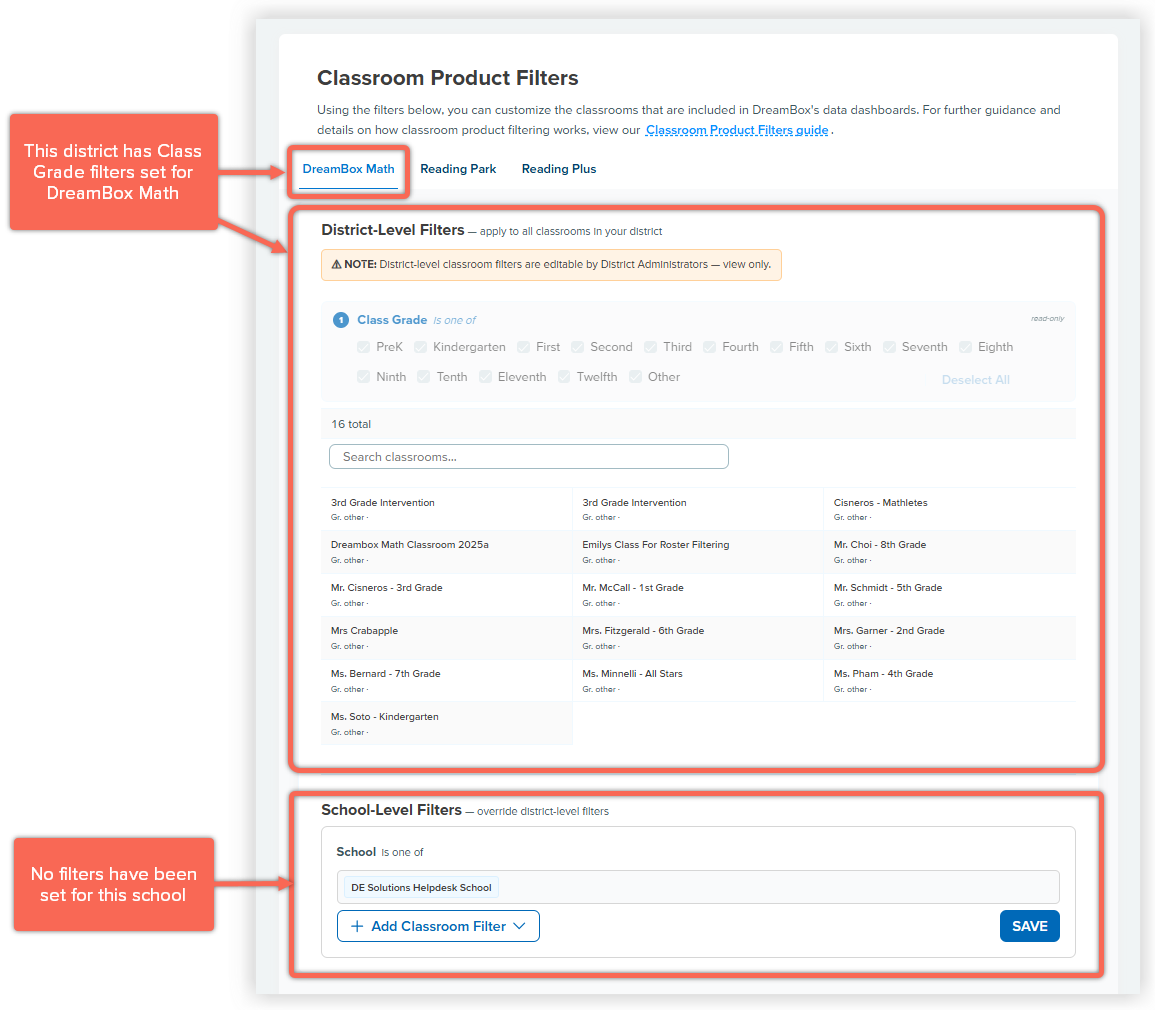
Task: Switch to the DreamBox Math tab
Action: 348,169
